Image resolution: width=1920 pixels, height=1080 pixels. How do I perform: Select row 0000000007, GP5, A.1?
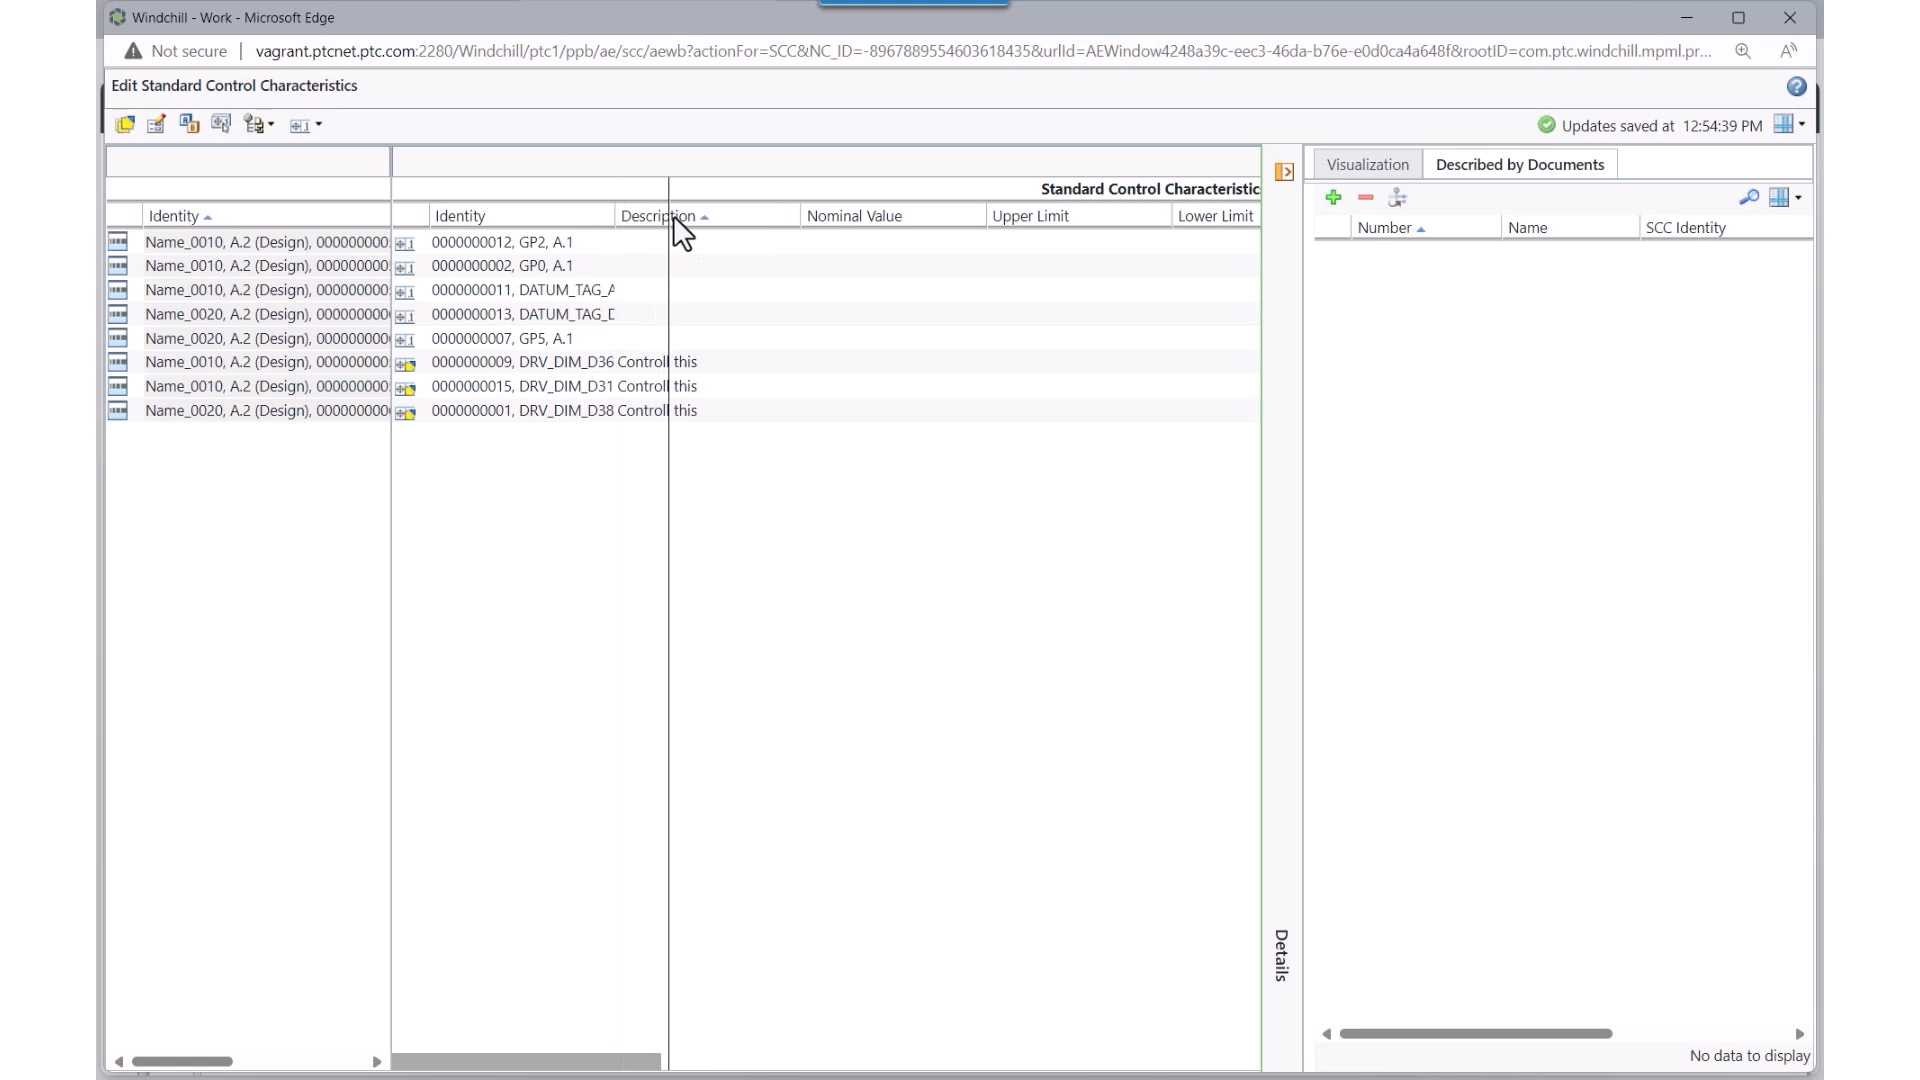tap(826, 339)
